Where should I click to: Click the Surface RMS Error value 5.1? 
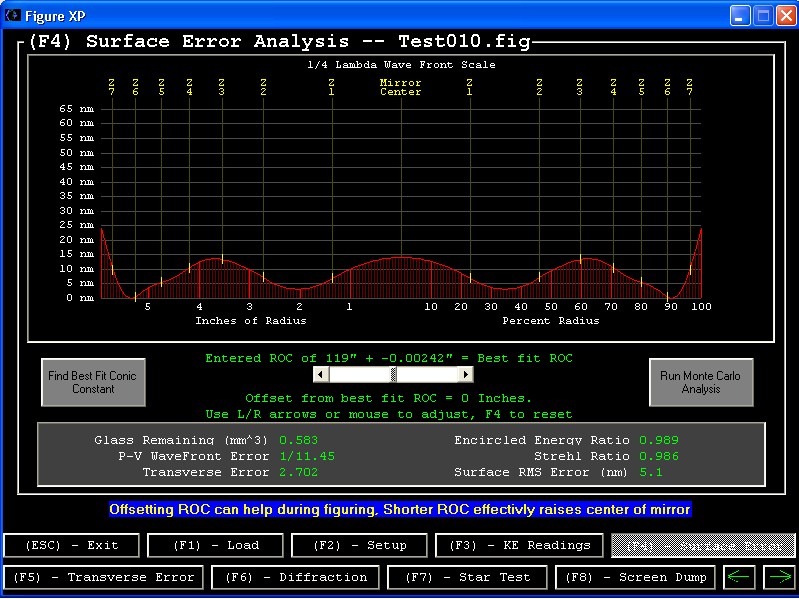click(651, 472)
